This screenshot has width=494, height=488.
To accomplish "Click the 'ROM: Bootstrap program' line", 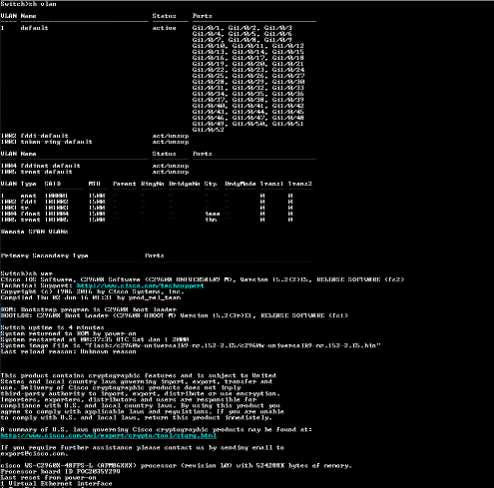I will tap(89, 310).
